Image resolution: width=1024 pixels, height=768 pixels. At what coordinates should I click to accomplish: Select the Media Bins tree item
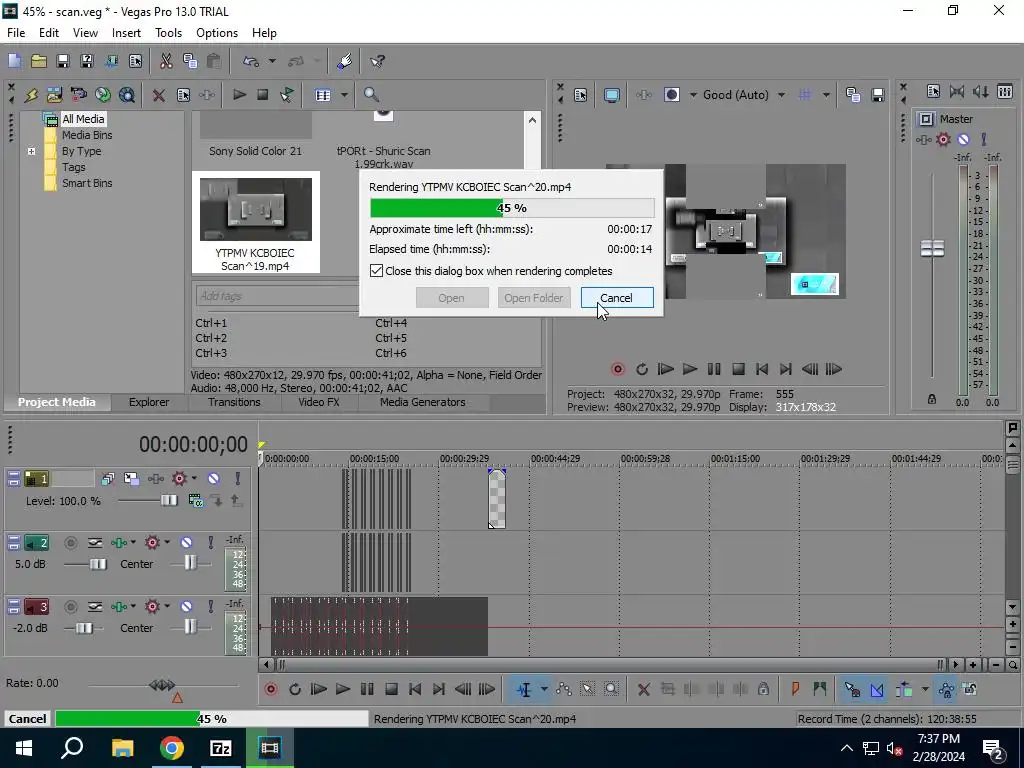tap(87, 135)
